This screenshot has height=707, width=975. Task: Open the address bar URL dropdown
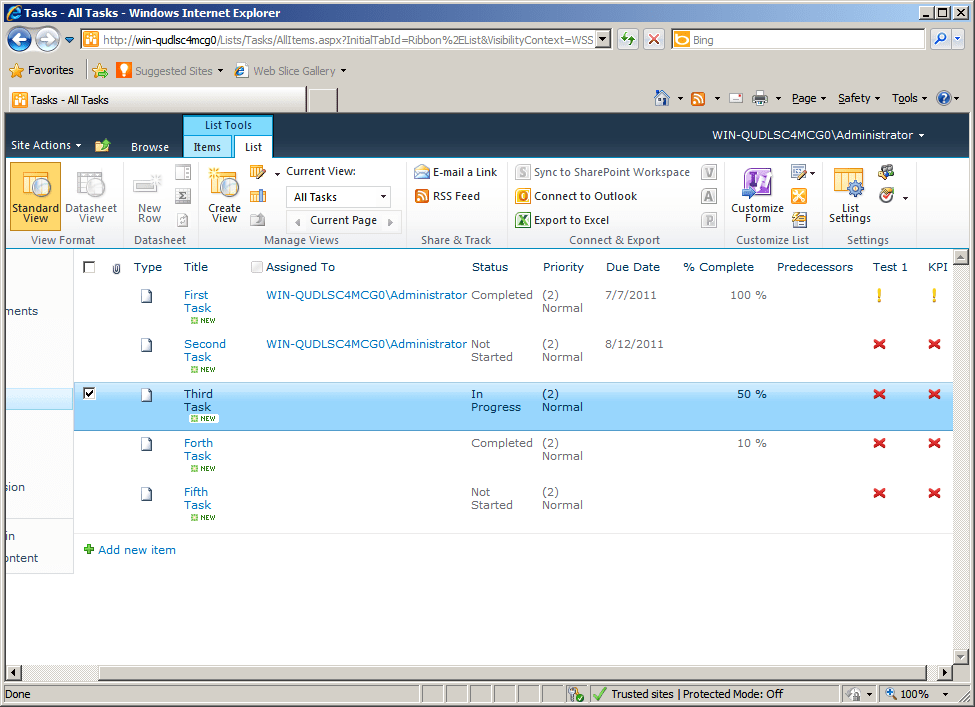[x=603, y=40]
